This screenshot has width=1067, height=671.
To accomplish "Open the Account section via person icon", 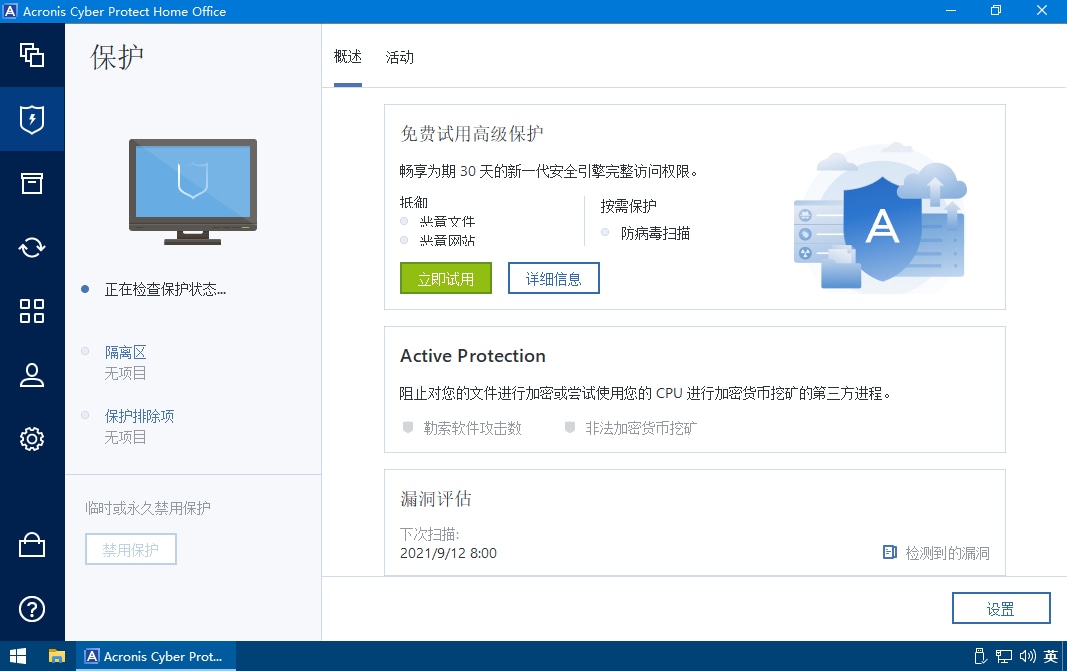I will [32, 375].
